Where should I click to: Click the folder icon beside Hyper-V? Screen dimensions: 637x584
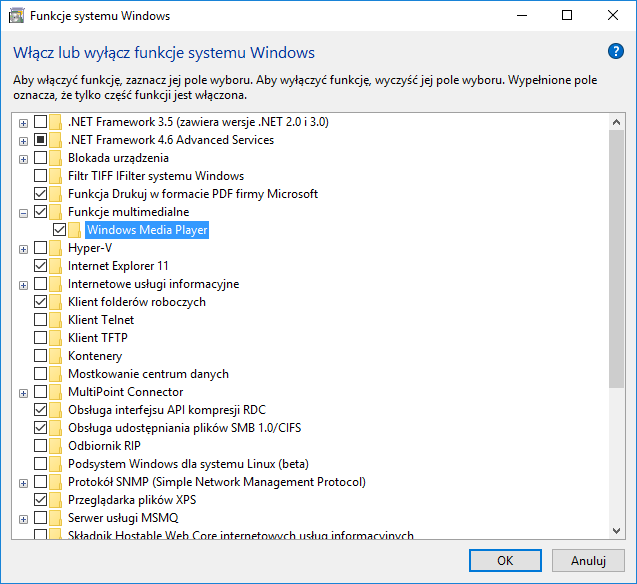click(x=55, y=248)
